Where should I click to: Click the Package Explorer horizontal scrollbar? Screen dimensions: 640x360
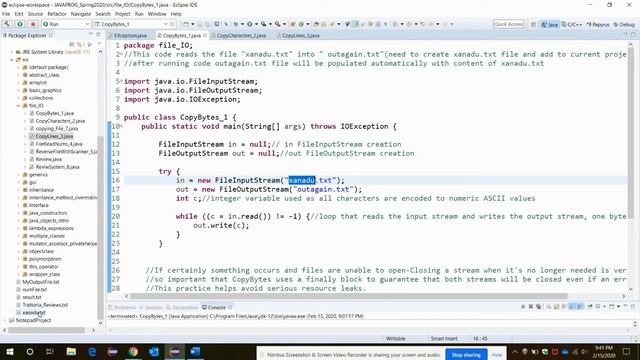(x=47, y=330)
